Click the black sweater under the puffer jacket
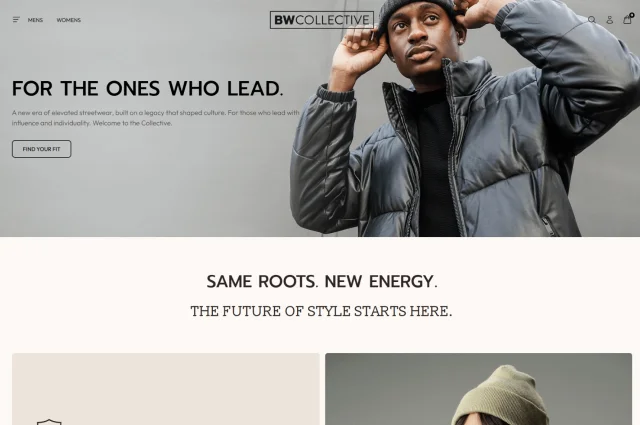Screen dimensions: 640x425 [x=435, y=163]
